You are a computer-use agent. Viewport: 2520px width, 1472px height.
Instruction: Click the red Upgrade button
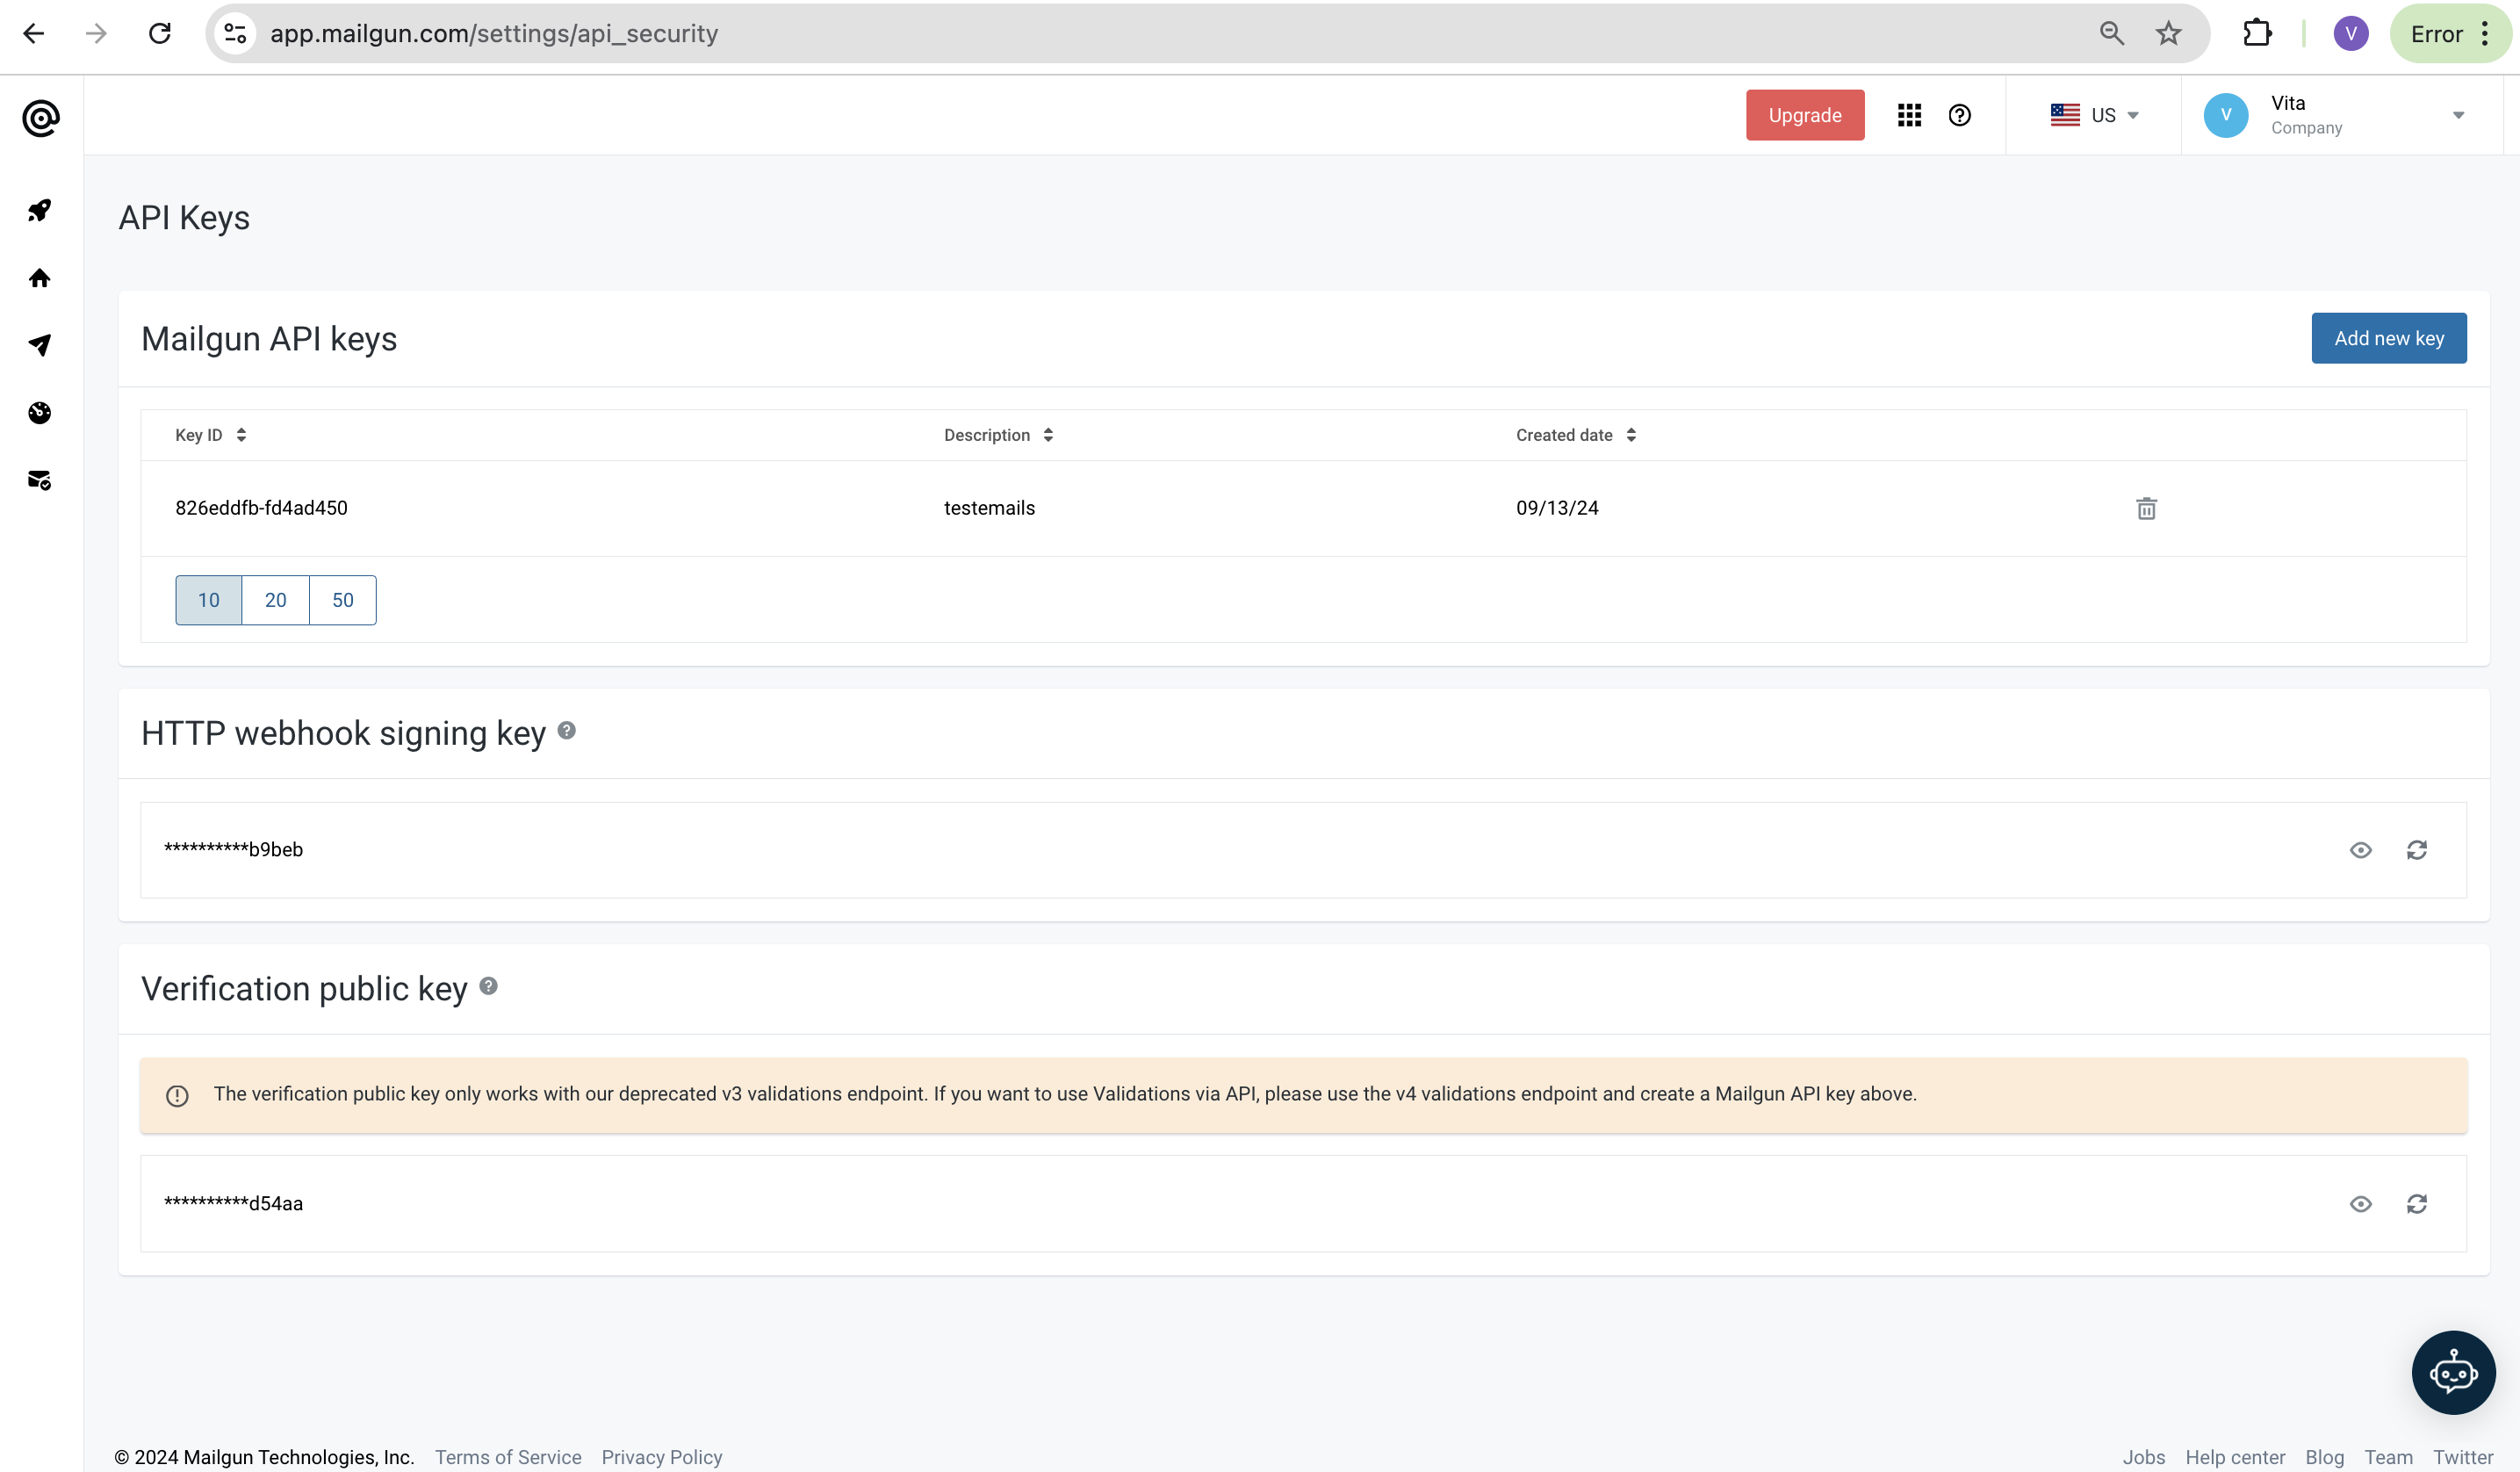coord(1804,115)
